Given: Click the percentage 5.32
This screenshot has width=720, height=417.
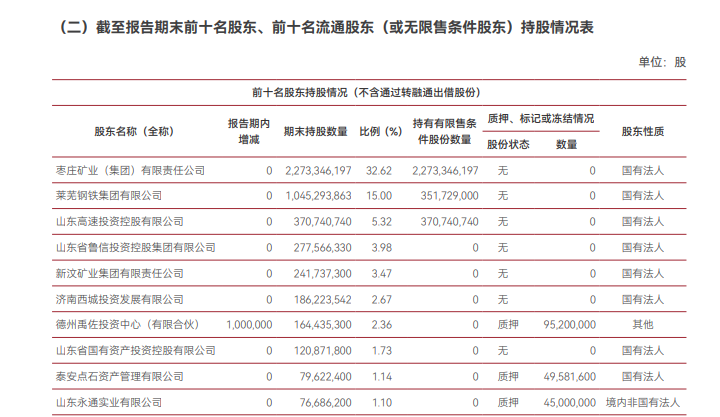Looking at the screenshot, I should click(x=382, y=222).
